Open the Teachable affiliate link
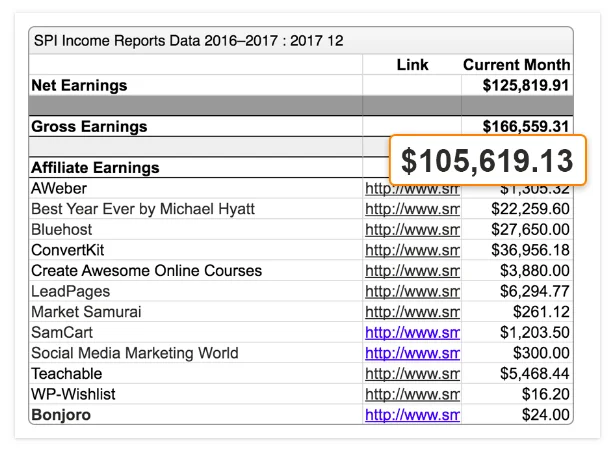The height and width of the screenshot is (449, 616). point(412,374)
